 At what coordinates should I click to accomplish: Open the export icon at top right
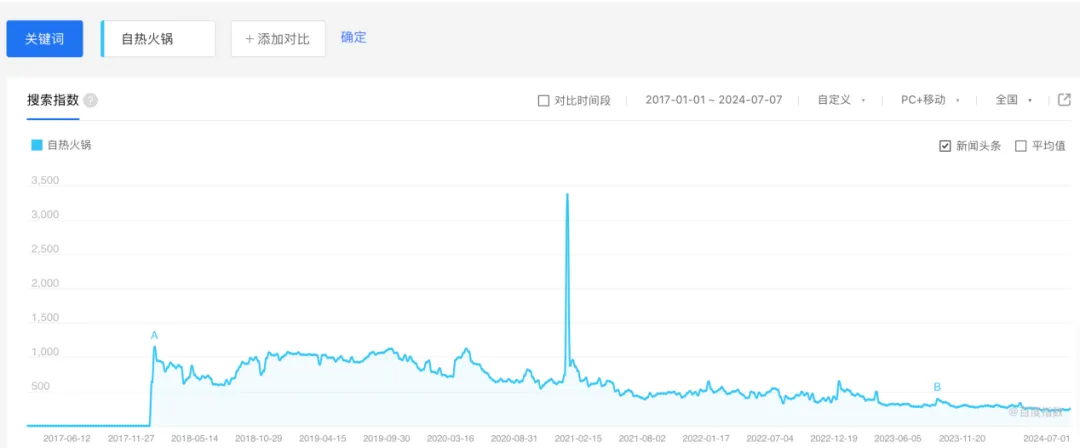tap(1064, 100)
